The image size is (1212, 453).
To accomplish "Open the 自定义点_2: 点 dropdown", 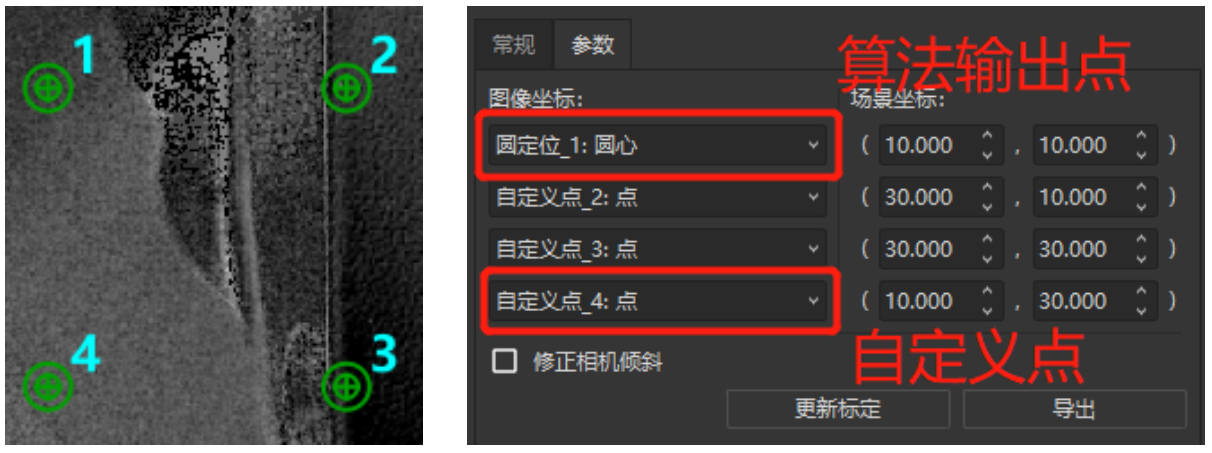I will point(657,198).
